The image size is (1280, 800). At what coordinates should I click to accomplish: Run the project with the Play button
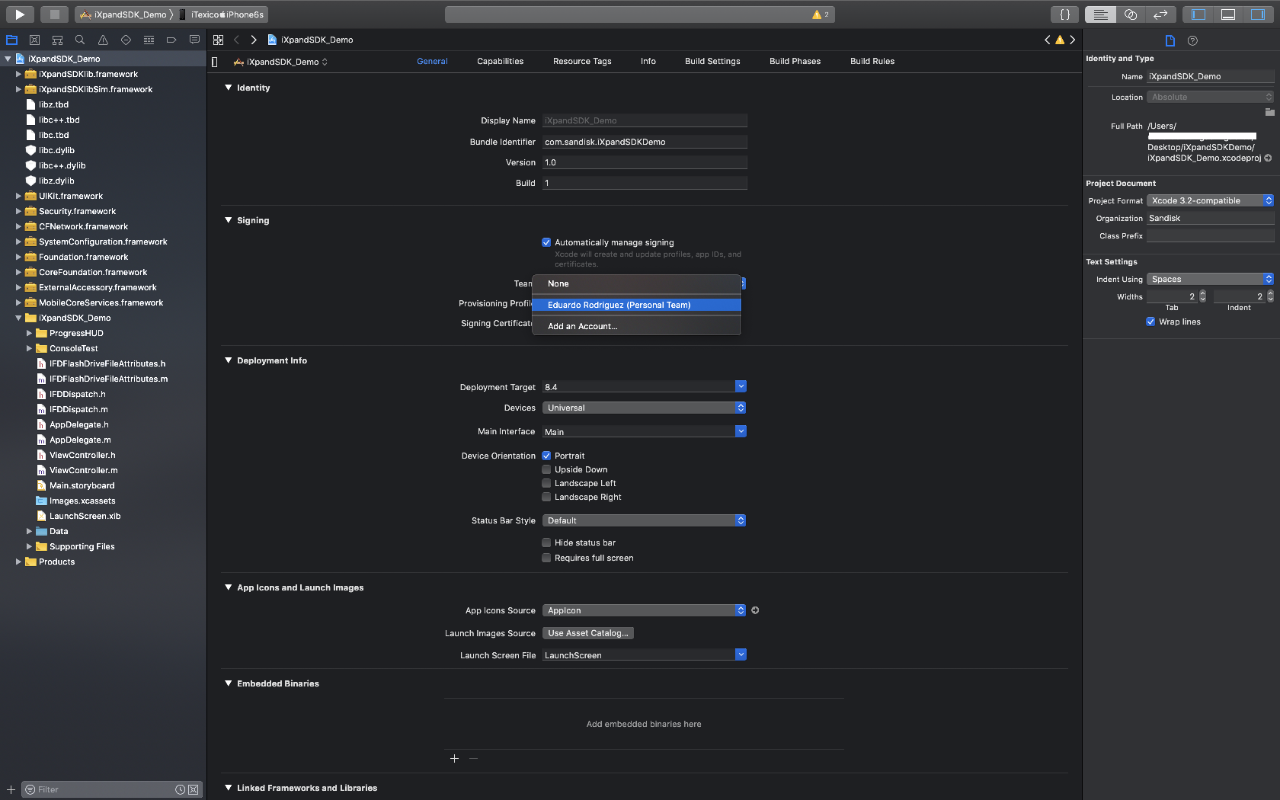coord(19,15)
